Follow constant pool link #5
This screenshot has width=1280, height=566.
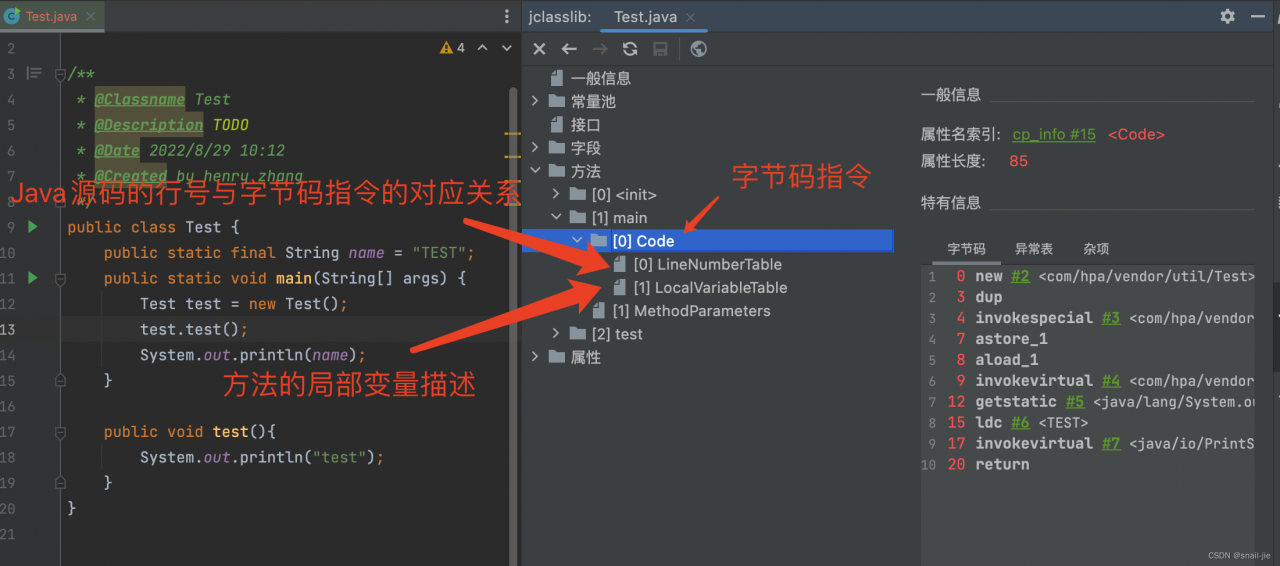tap(1074, 402)
